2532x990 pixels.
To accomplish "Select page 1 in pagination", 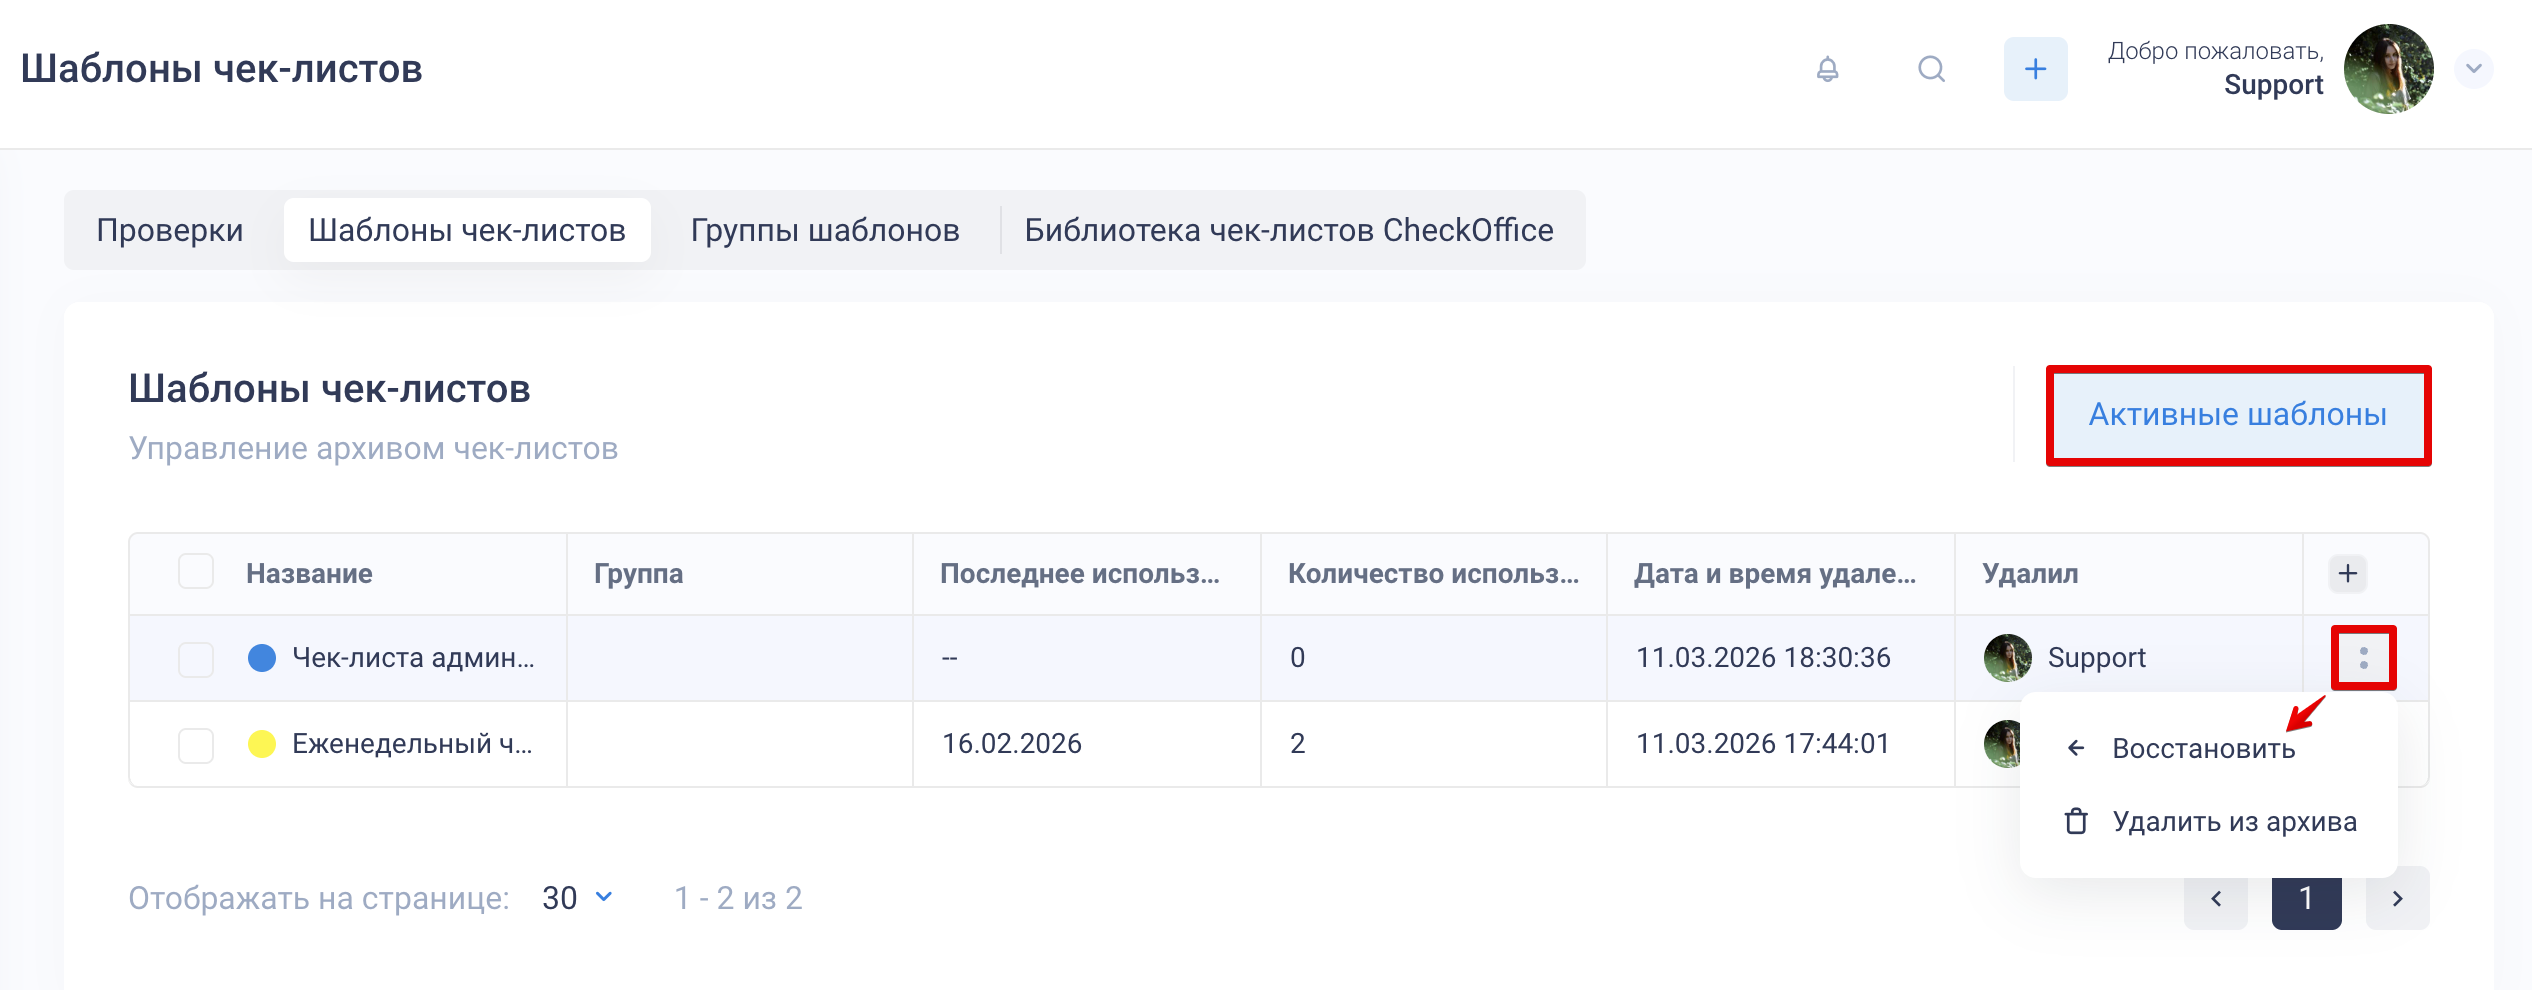I will [2306, 898].
